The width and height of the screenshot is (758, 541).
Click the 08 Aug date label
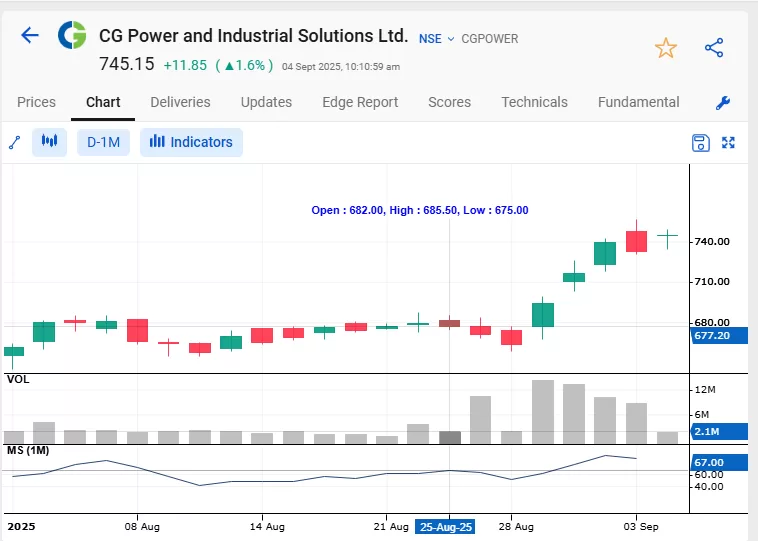pos(142,526)
